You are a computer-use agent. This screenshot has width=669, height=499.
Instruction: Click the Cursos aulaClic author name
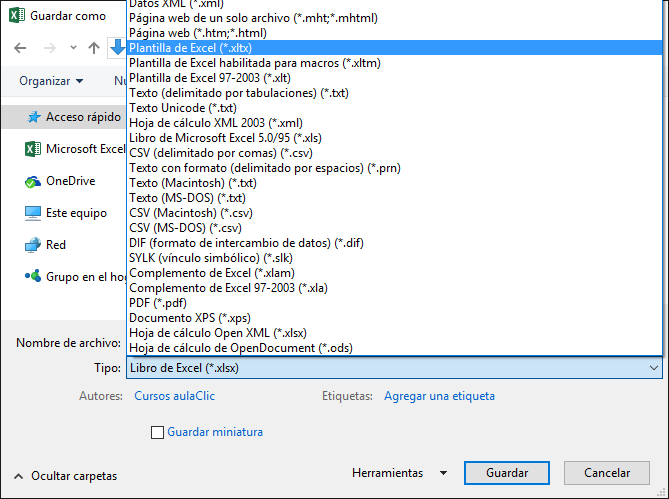pyautogui.click(x=178, y=396)
